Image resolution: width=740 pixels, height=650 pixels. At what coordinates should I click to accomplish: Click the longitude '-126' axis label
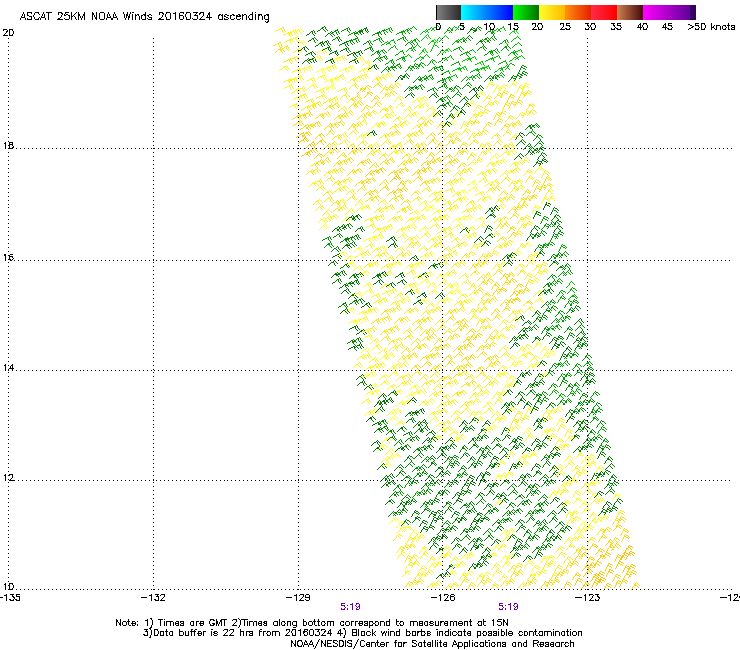(x=443, y=598)
